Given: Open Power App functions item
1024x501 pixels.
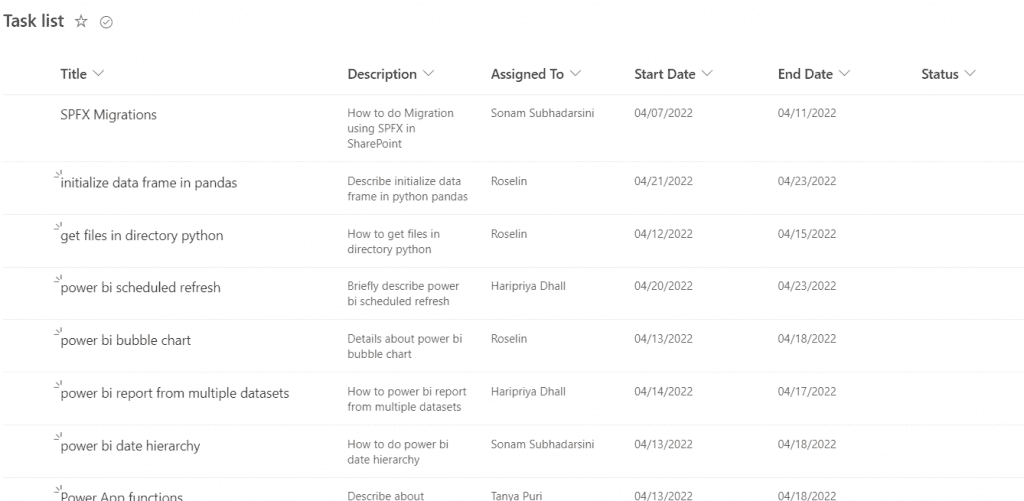Looking at the screenshot, I should point(121,496).
